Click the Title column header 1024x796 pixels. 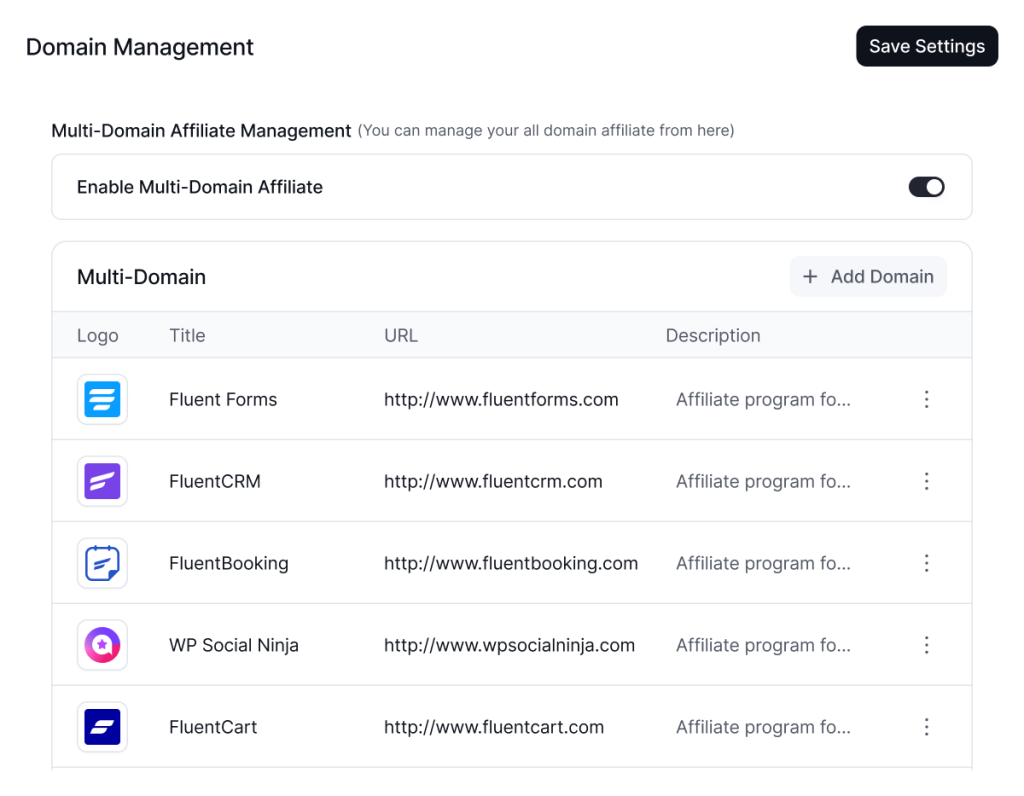(187, 336)
